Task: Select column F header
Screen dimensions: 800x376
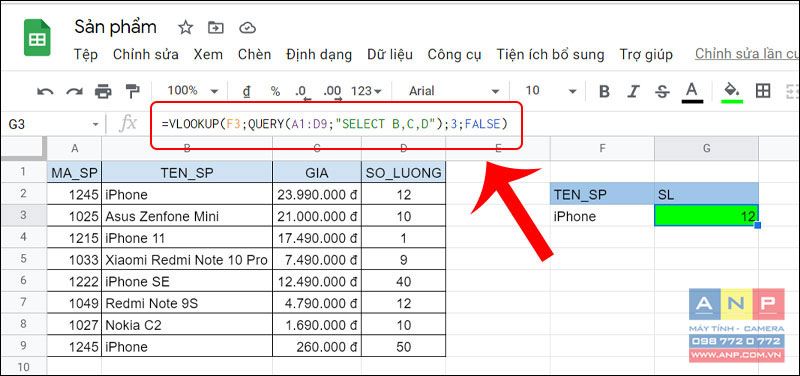Action: point(602,148)
